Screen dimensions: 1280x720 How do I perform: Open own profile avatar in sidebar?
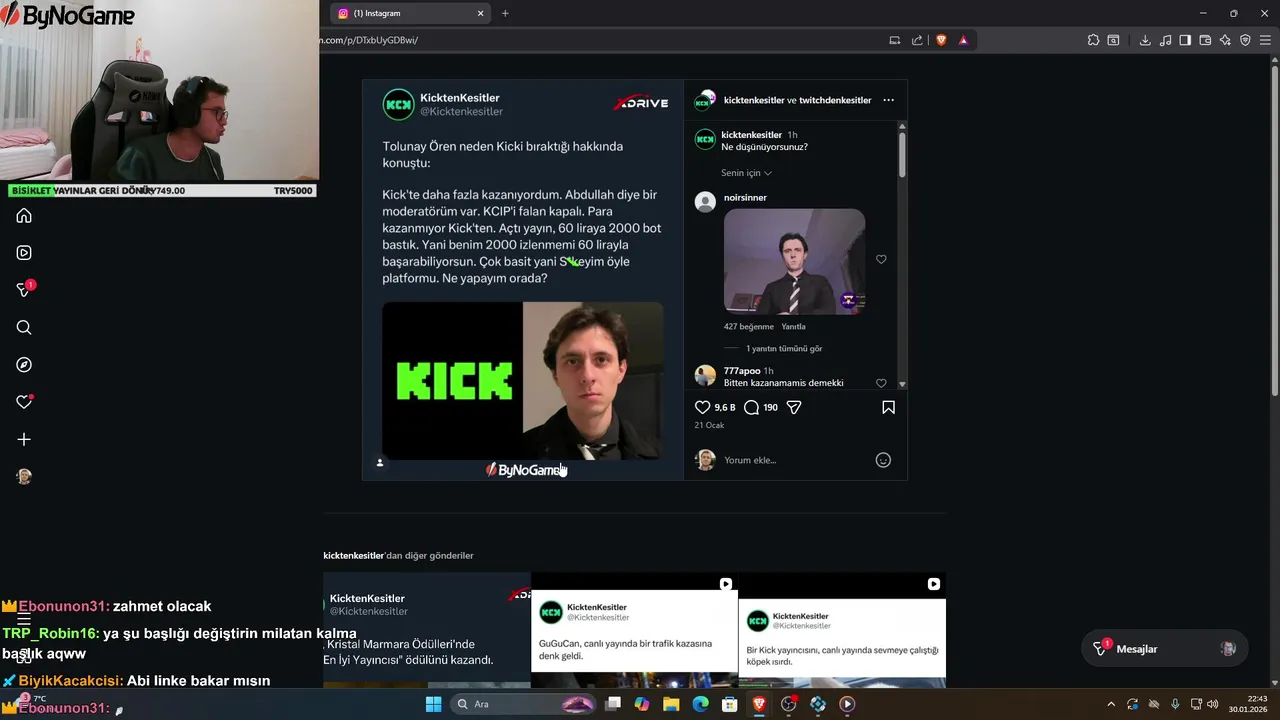coord(24,476)
